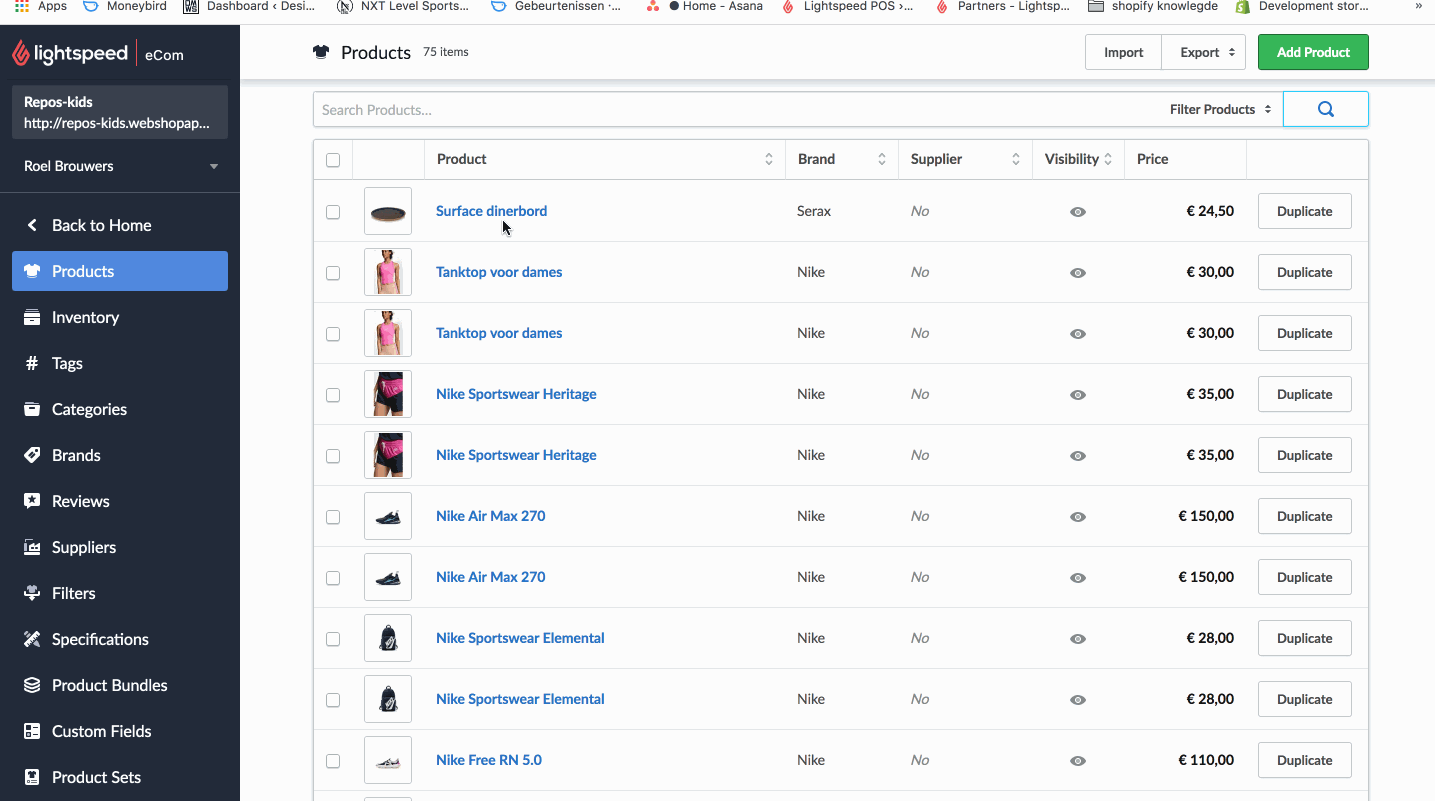Click the shirt icon beside Products heading
The image size is (1435, 801).
click(x=321, y=52)
